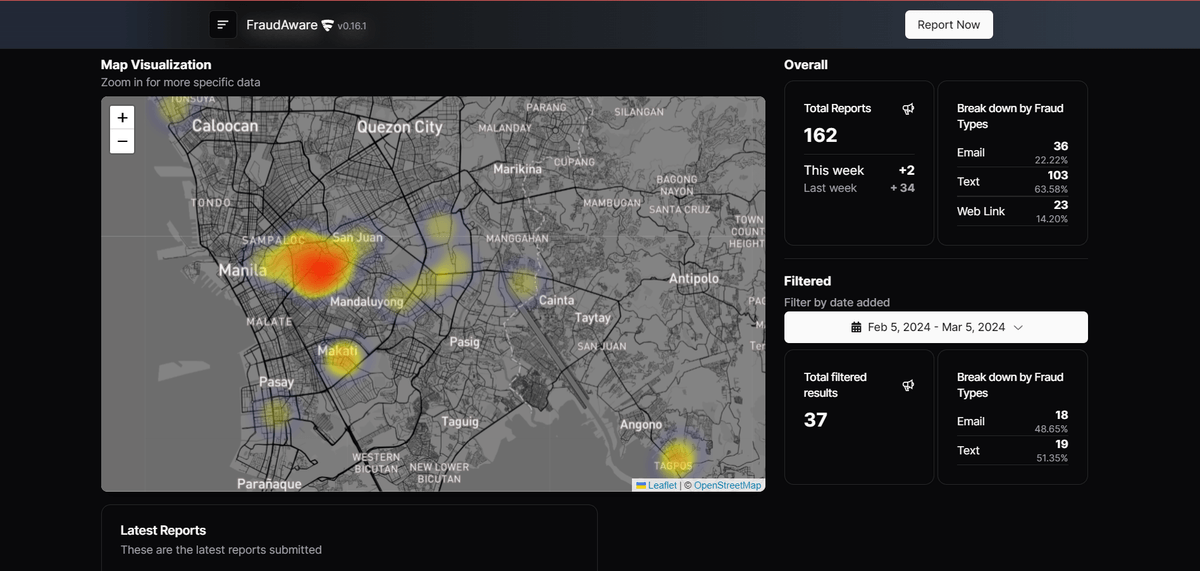Click the This week +2 row

tap(859, 170)
